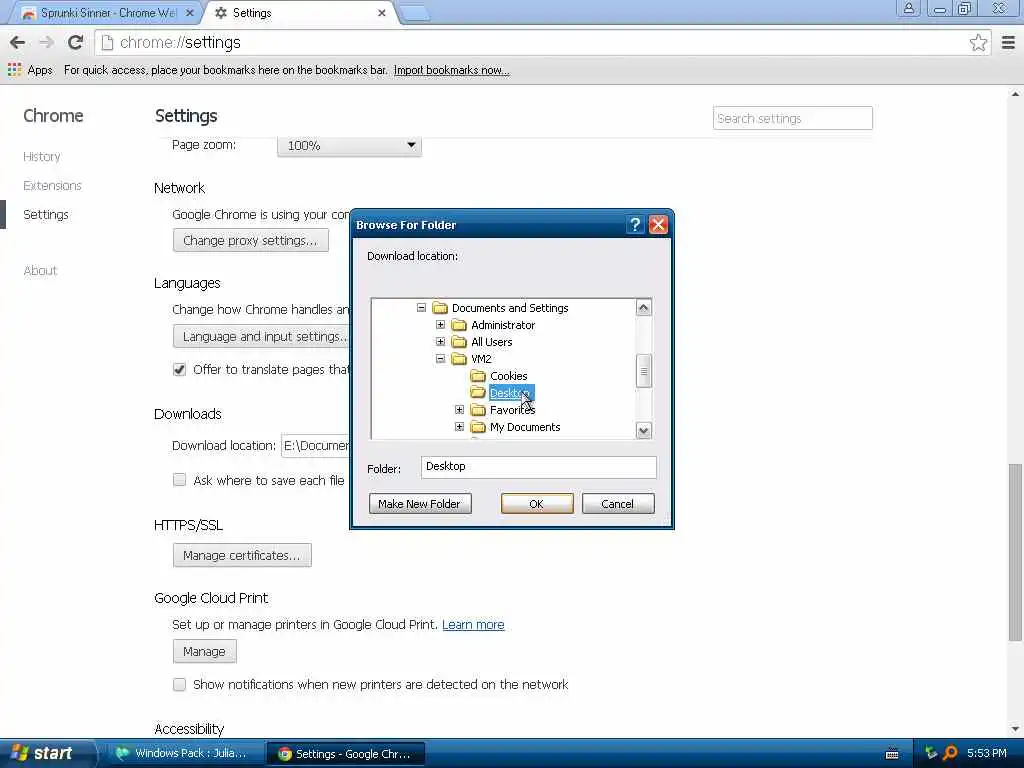Click the Google Cloud Print Manage button
This screenshot has height=768, width=1024.
(204, 651)
